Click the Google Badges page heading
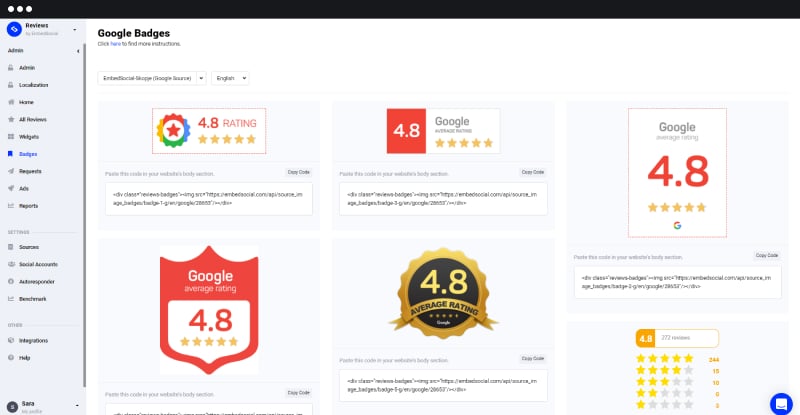Viewport: 800px width, 415px height. pos(134,33)
